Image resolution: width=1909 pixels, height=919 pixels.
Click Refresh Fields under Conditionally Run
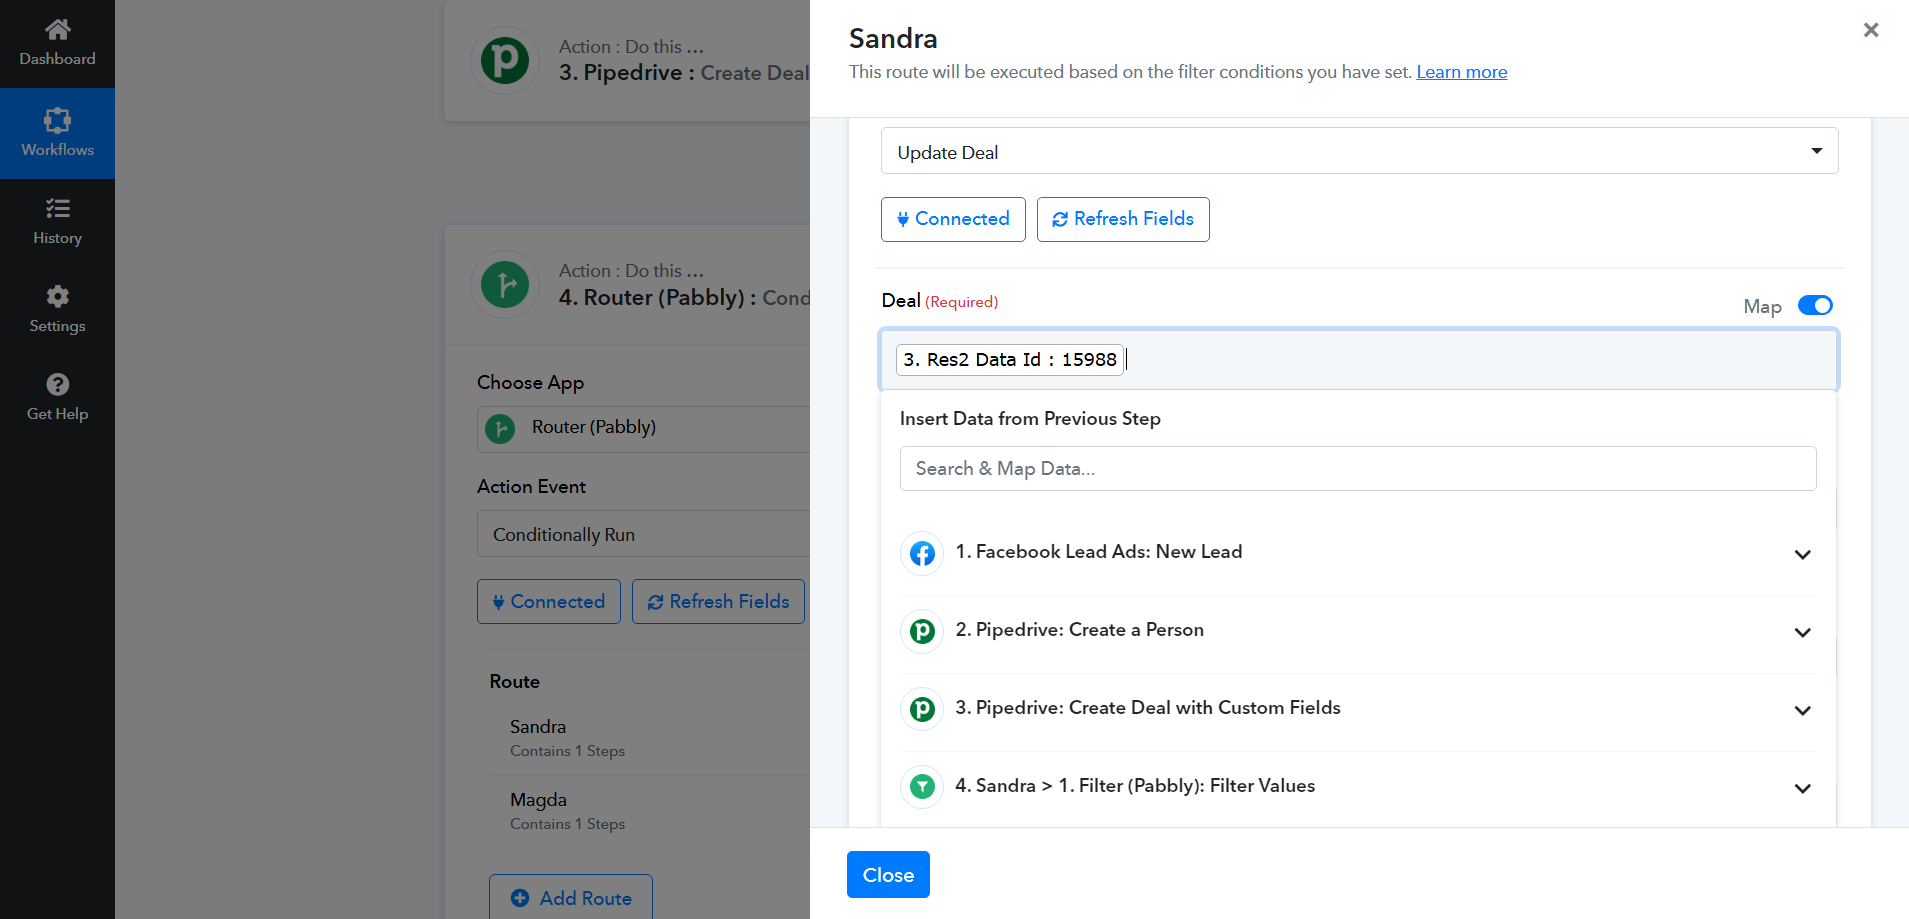click(718, 602)
